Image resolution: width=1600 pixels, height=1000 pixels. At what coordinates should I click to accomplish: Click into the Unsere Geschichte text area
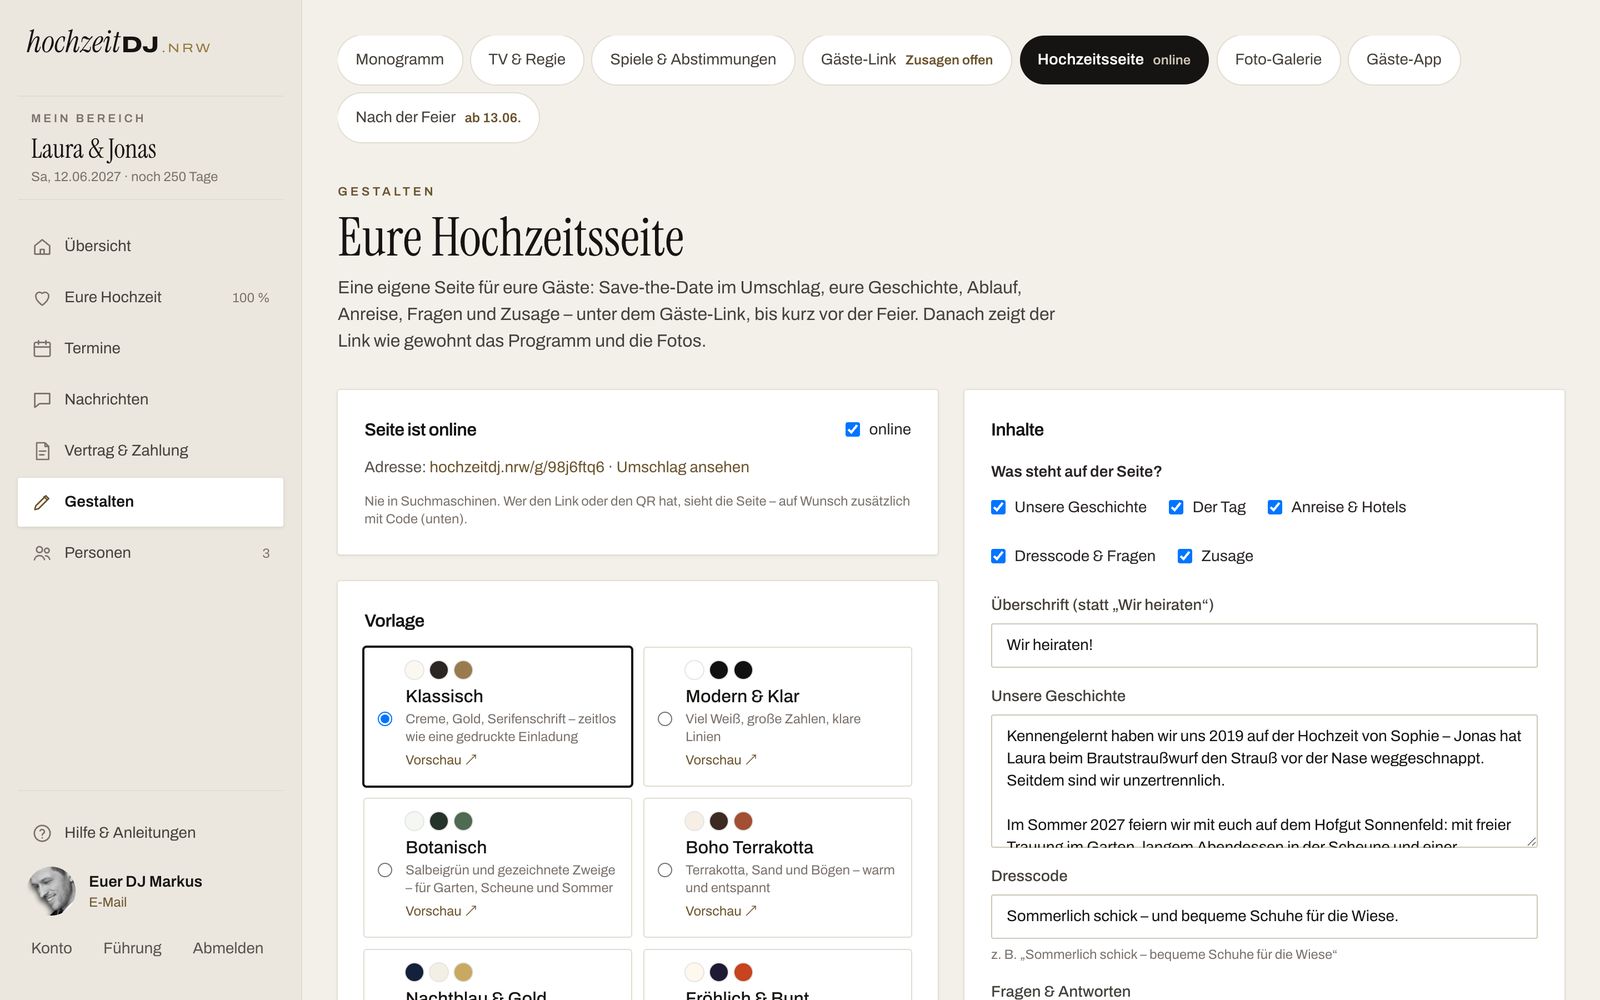click(1264, 781)
